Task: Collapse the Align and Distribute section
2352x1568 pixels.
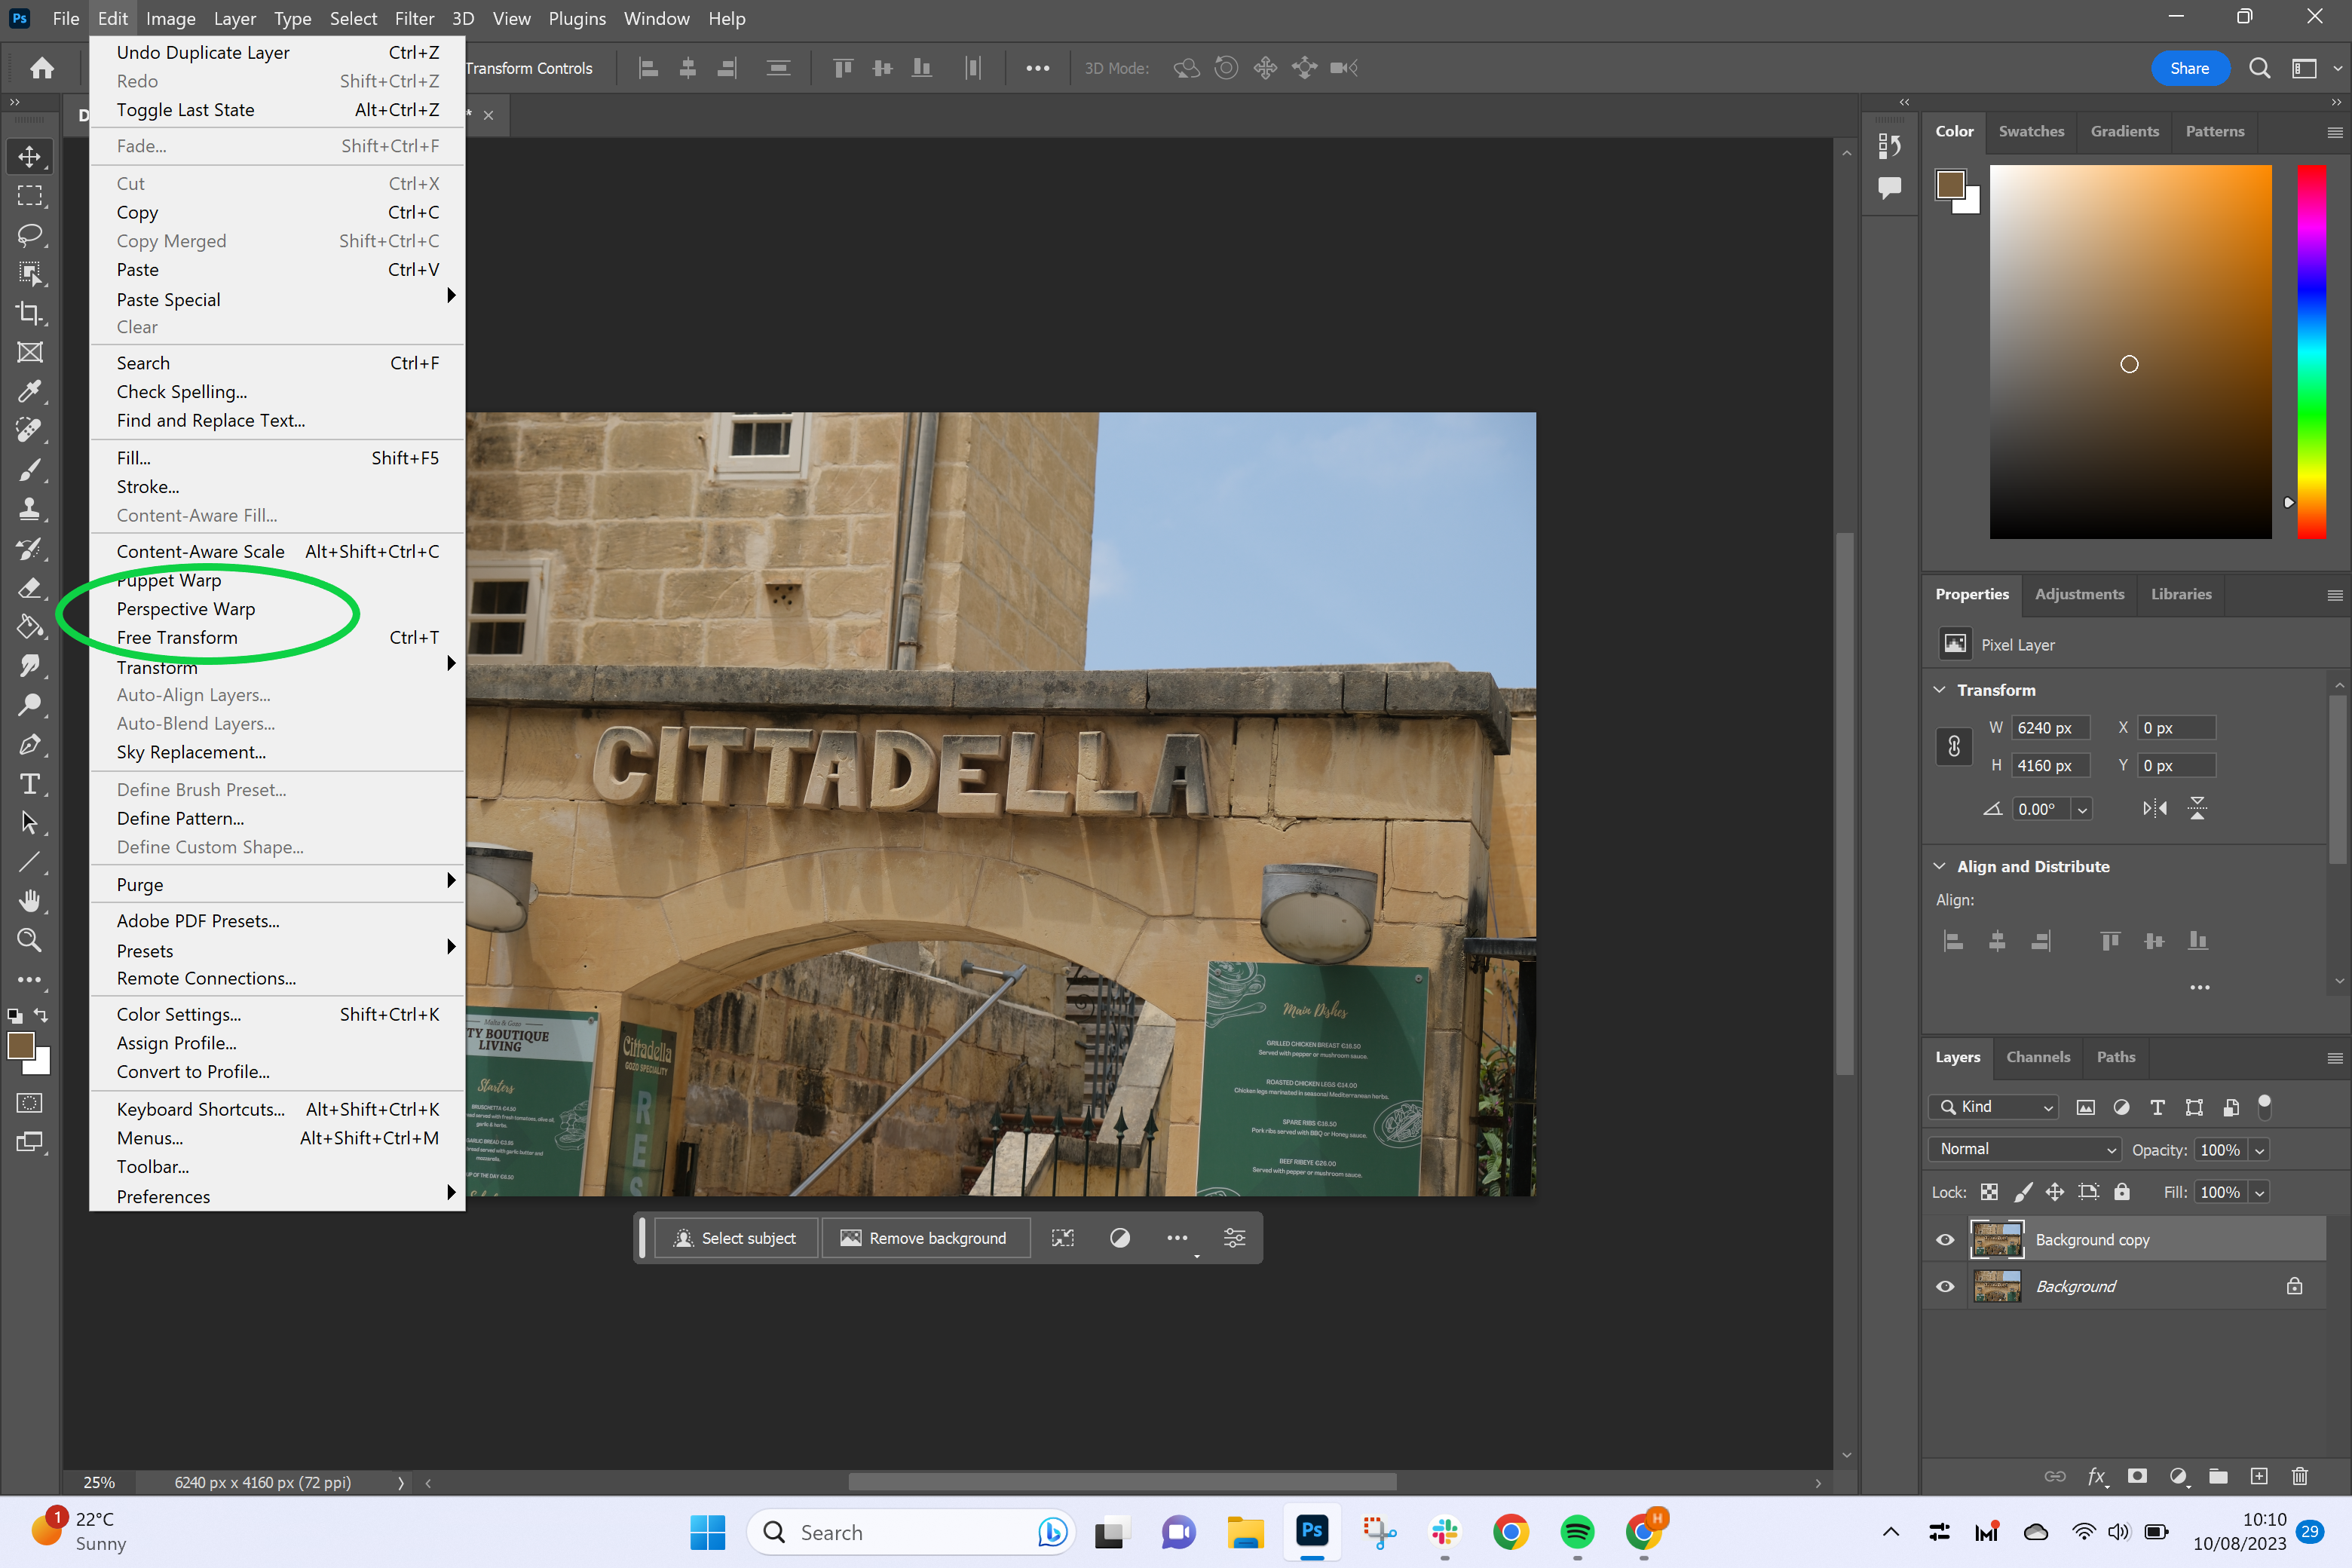Action: coord(1940,866)
